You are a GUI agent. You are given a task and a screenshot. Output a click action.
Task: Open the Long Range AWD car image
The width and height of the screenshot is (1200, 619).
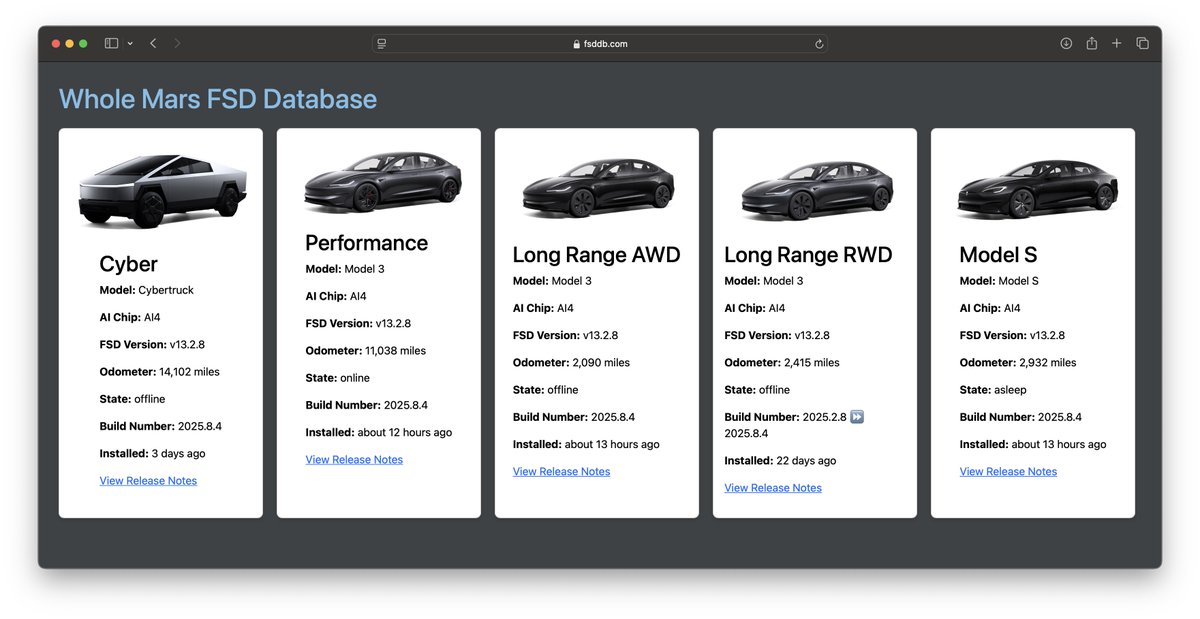tap(598, 187)
